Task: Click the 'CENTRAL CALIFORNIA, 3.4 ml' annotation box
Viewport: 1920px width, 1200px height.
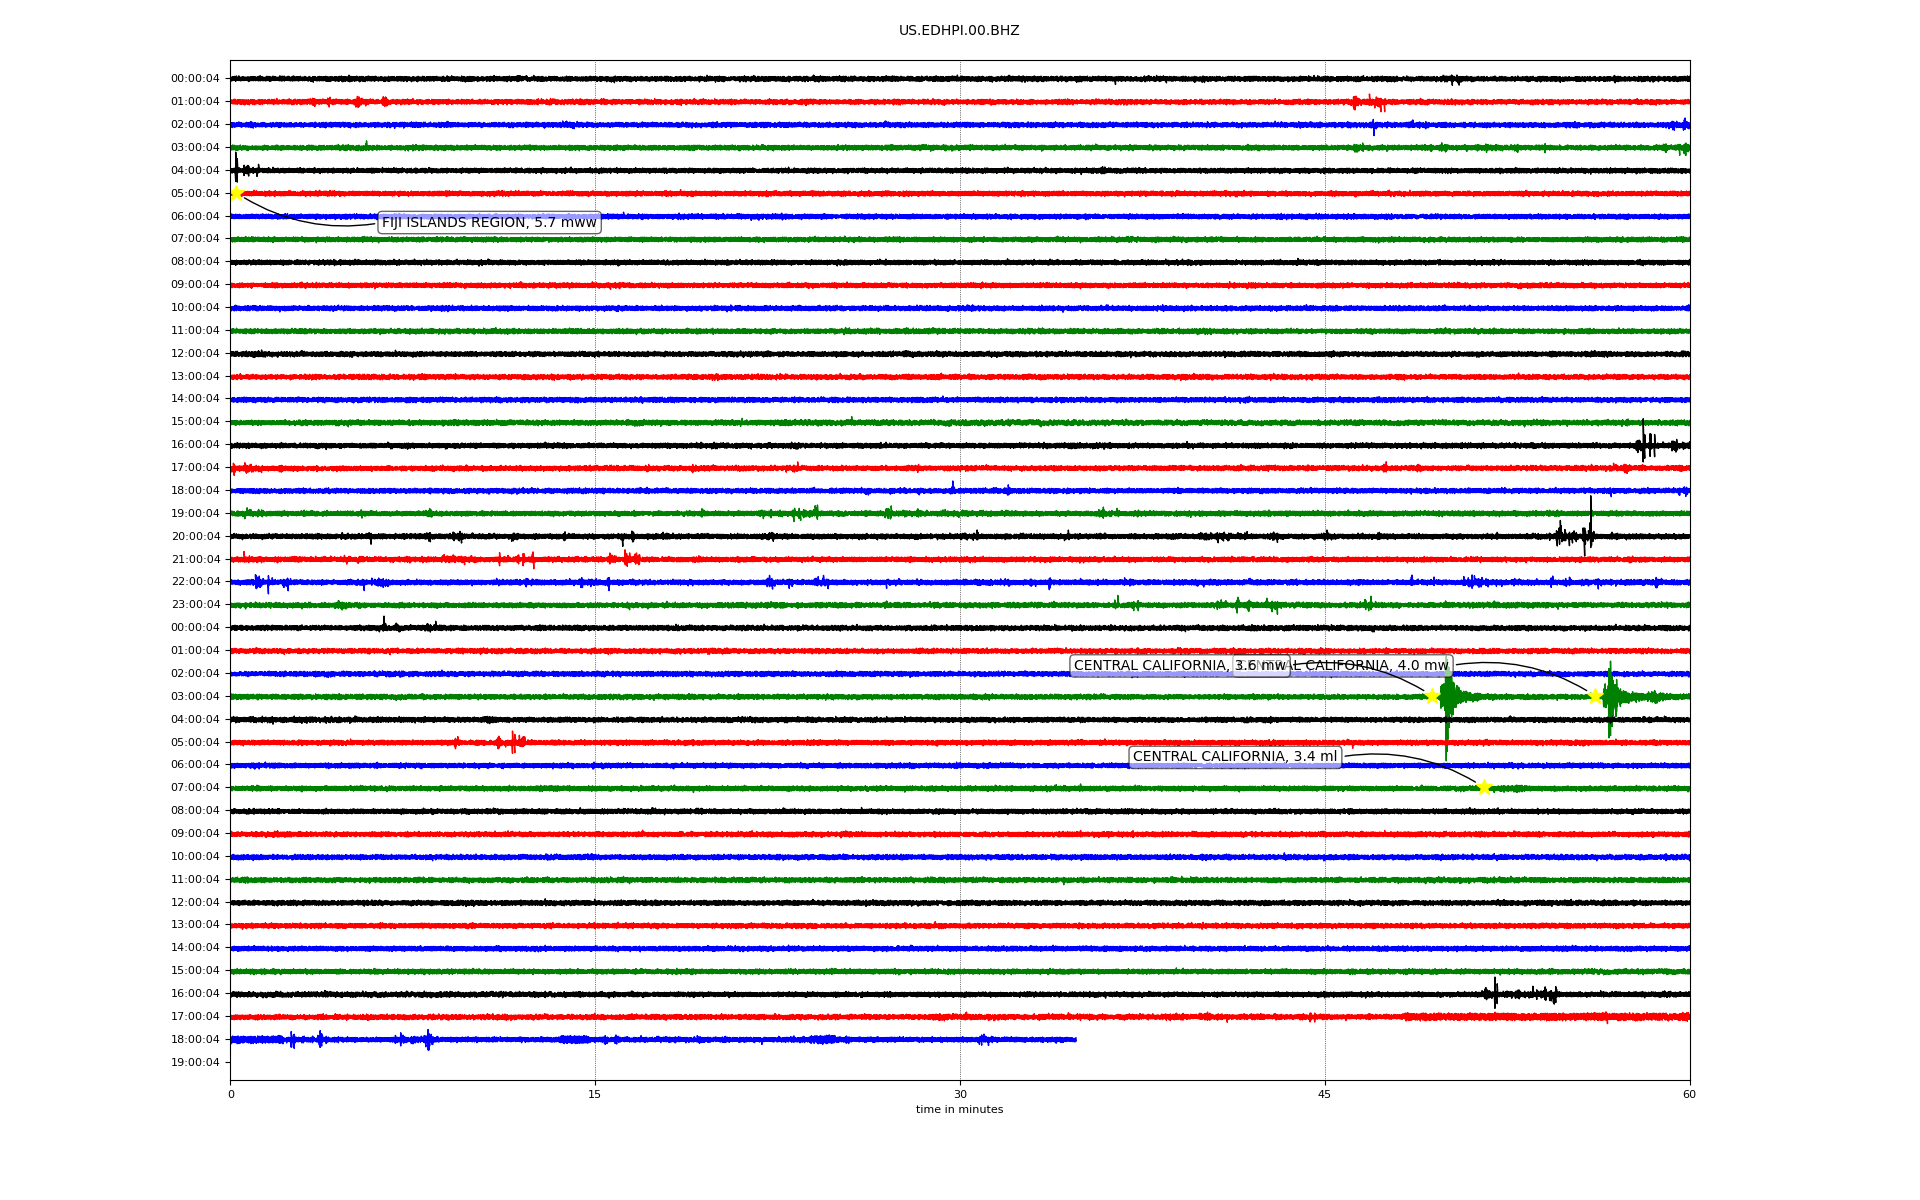Action: pos(1234,757)
